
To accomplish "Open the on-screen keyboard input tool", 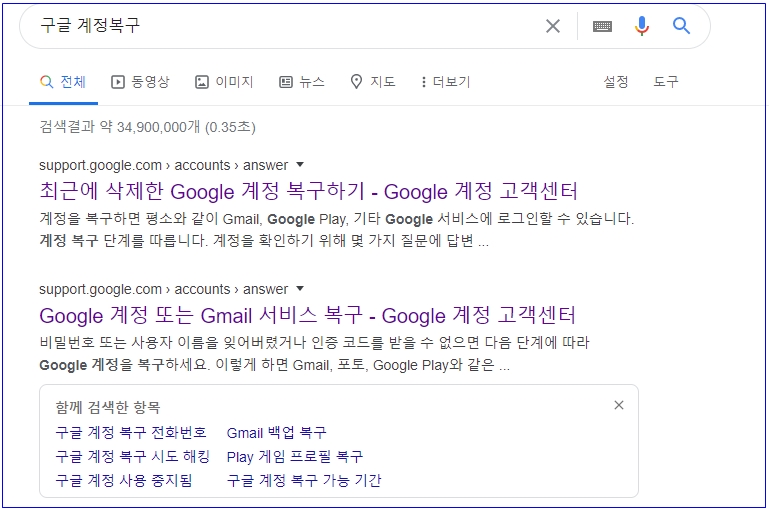I will (x=602, y=26).
